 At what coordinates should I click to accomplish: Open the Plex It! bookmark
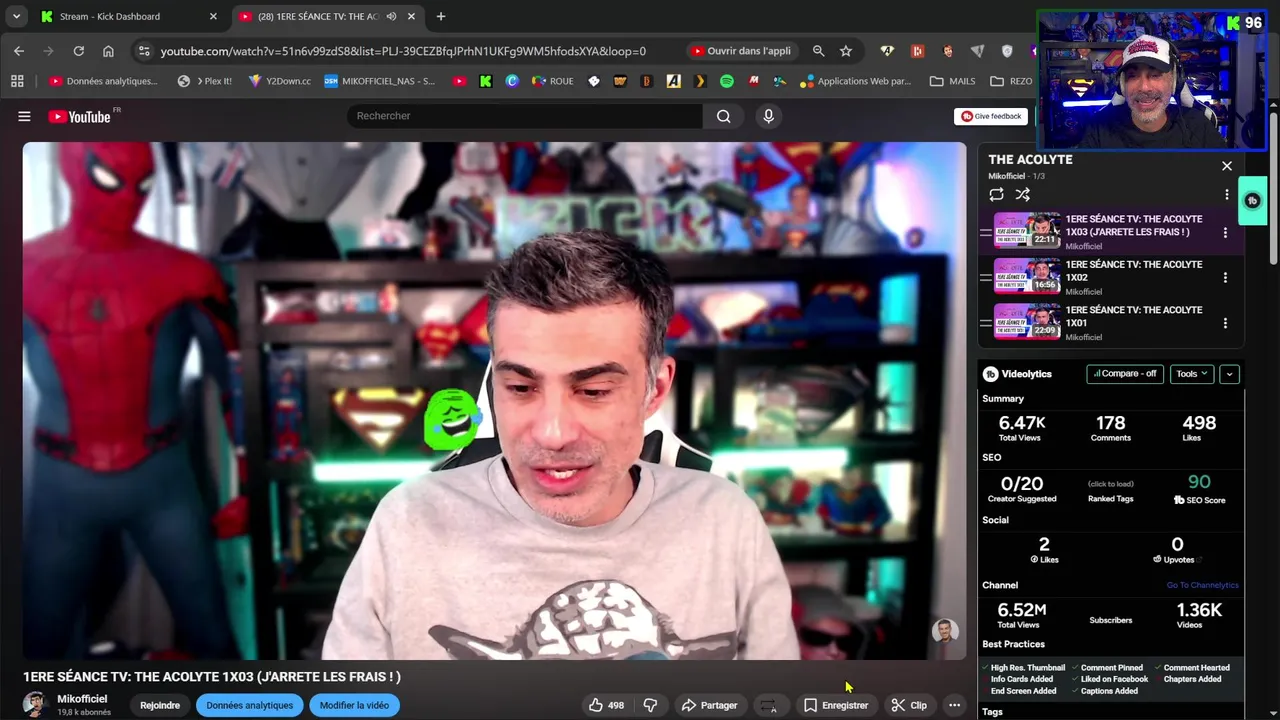(205, 81)
